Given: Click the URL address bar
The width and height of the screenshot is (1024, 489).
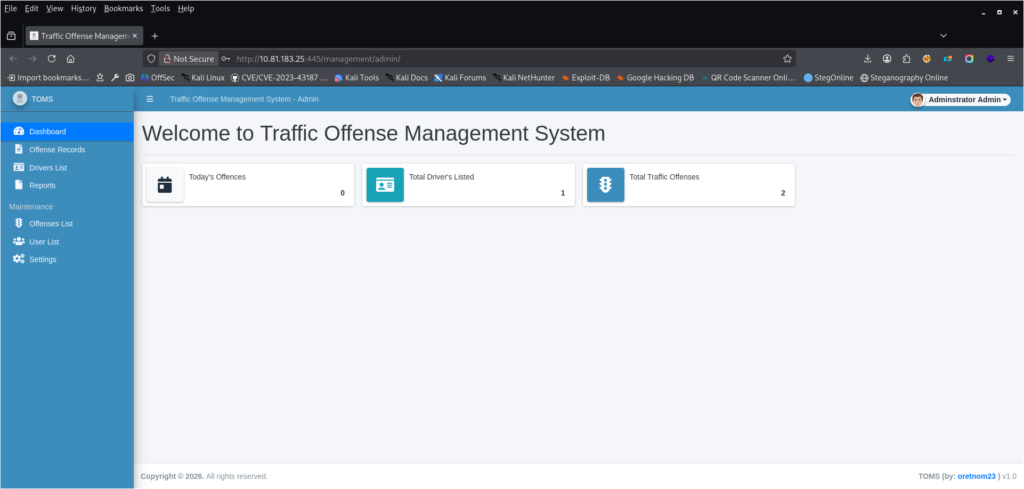Looking at the screenshot, I should 500,59.
